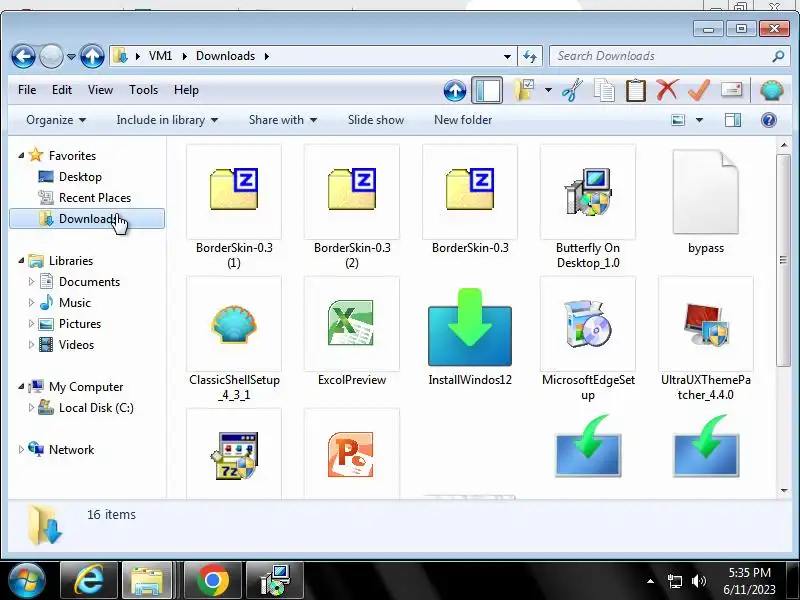Viewport: 800px width, 600px height.
Task: Click the Paste clipboard icon
Action: coord(636,90)
